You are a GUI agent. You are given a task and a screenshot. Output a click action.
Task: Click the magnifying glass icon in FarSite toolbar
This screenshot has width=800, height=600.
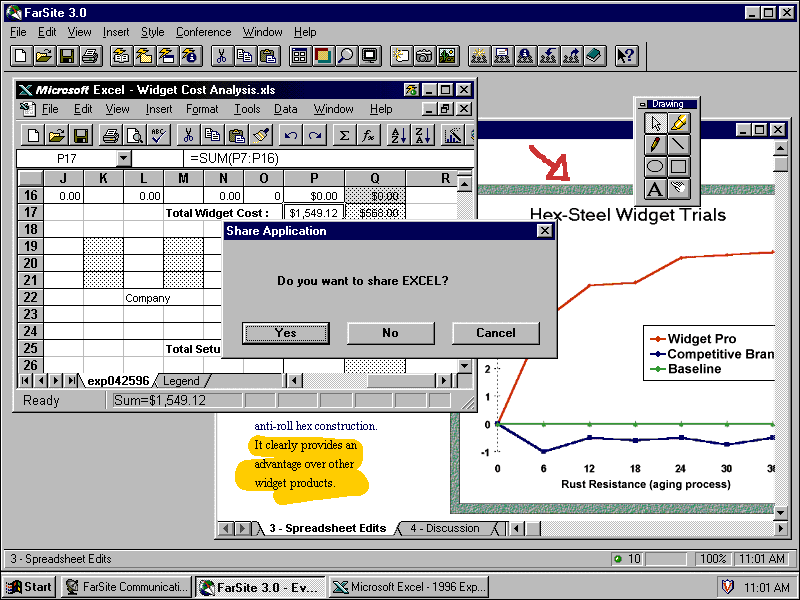[346, 56]
